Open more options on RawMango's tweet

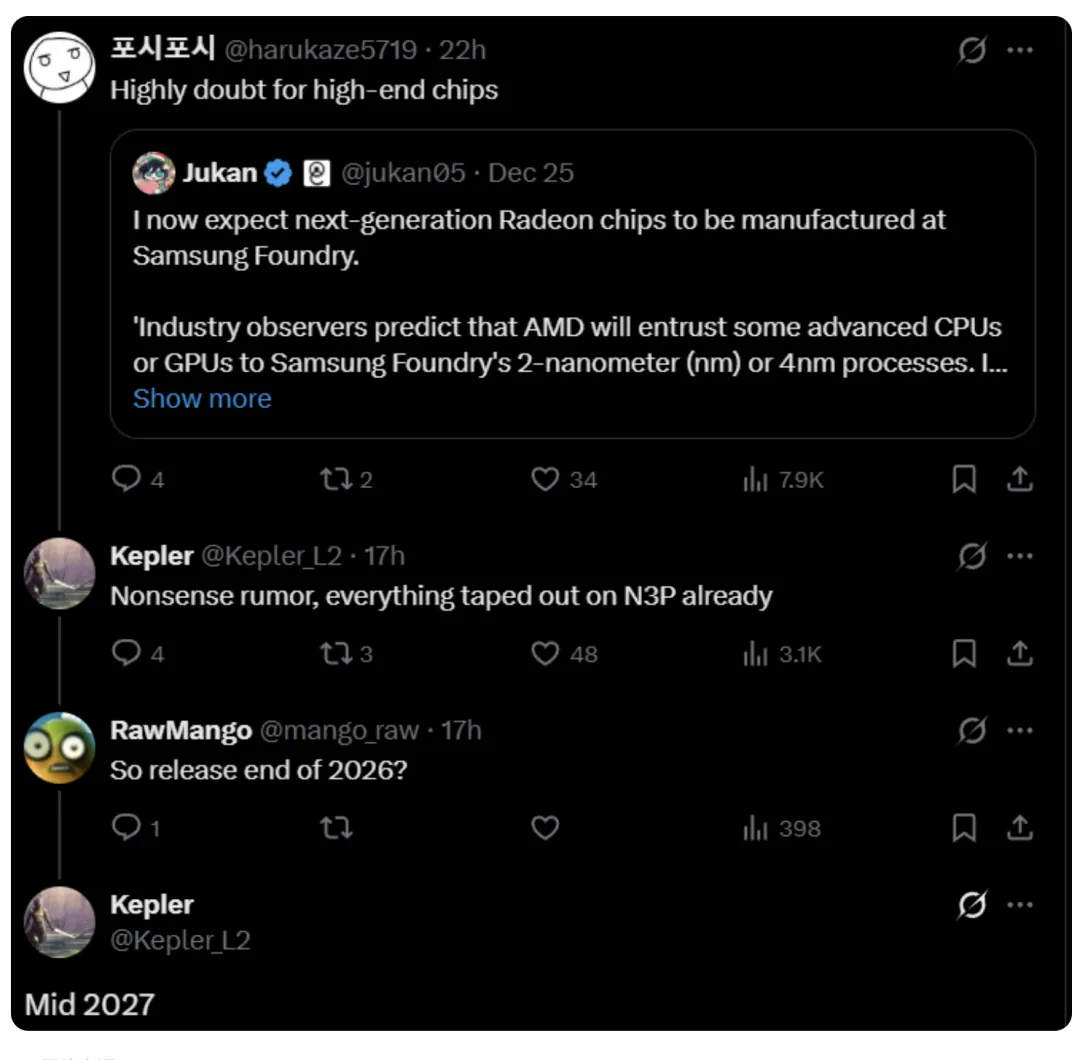tap(1019, 731)
